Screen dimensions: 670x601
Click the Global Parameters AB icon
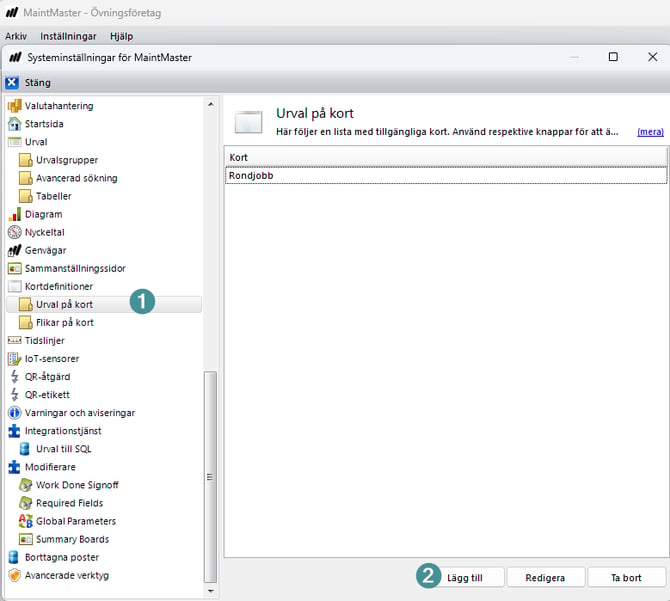(x=26, y=521)
